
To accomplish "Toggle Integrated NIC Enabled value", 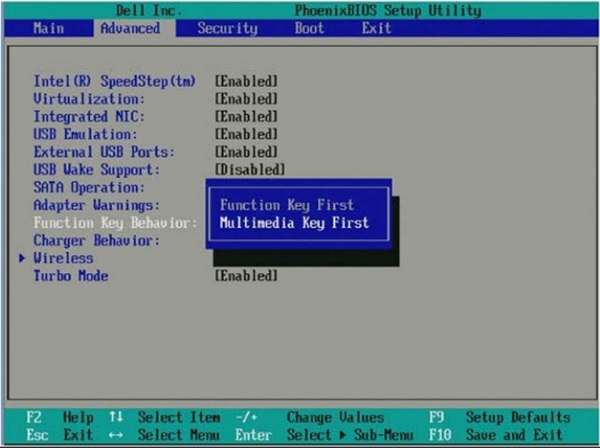I will 246,116.
